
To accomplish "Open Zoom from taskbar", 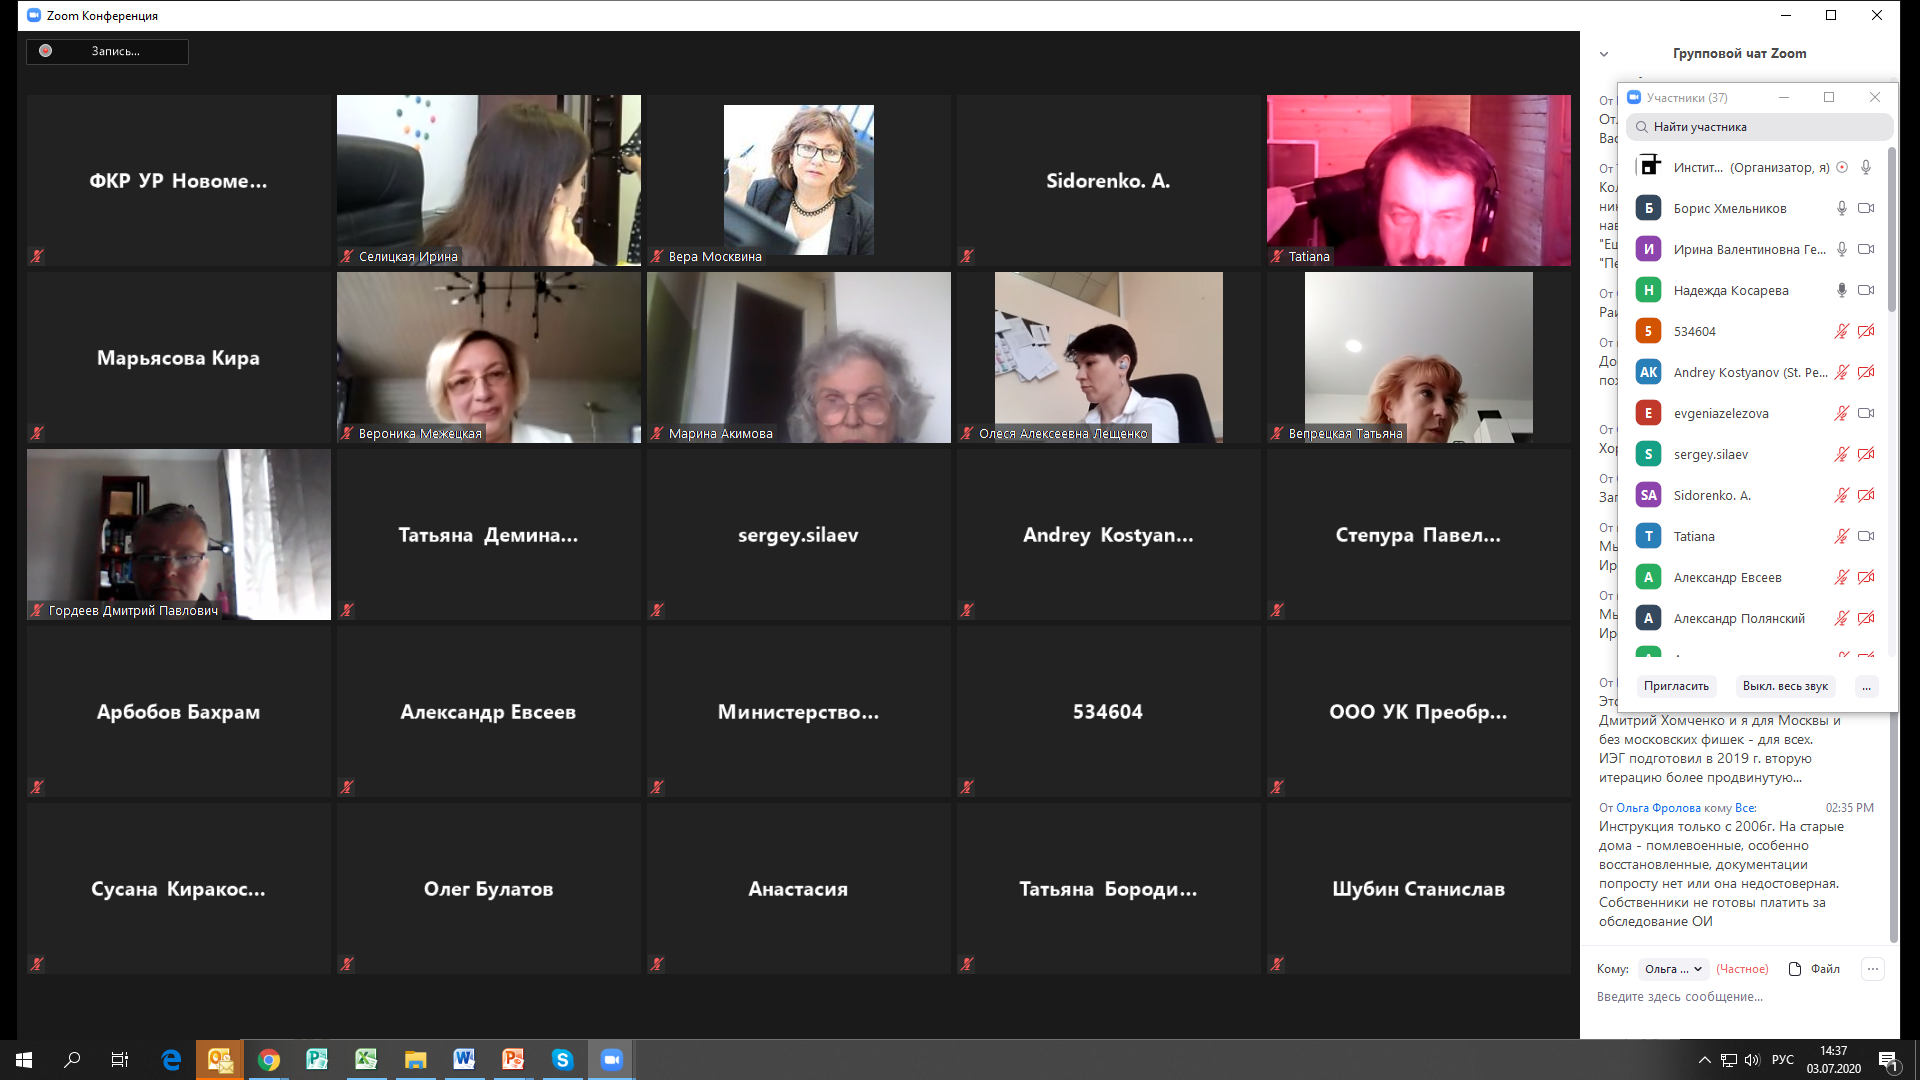I will click(x=611, y=1059).
